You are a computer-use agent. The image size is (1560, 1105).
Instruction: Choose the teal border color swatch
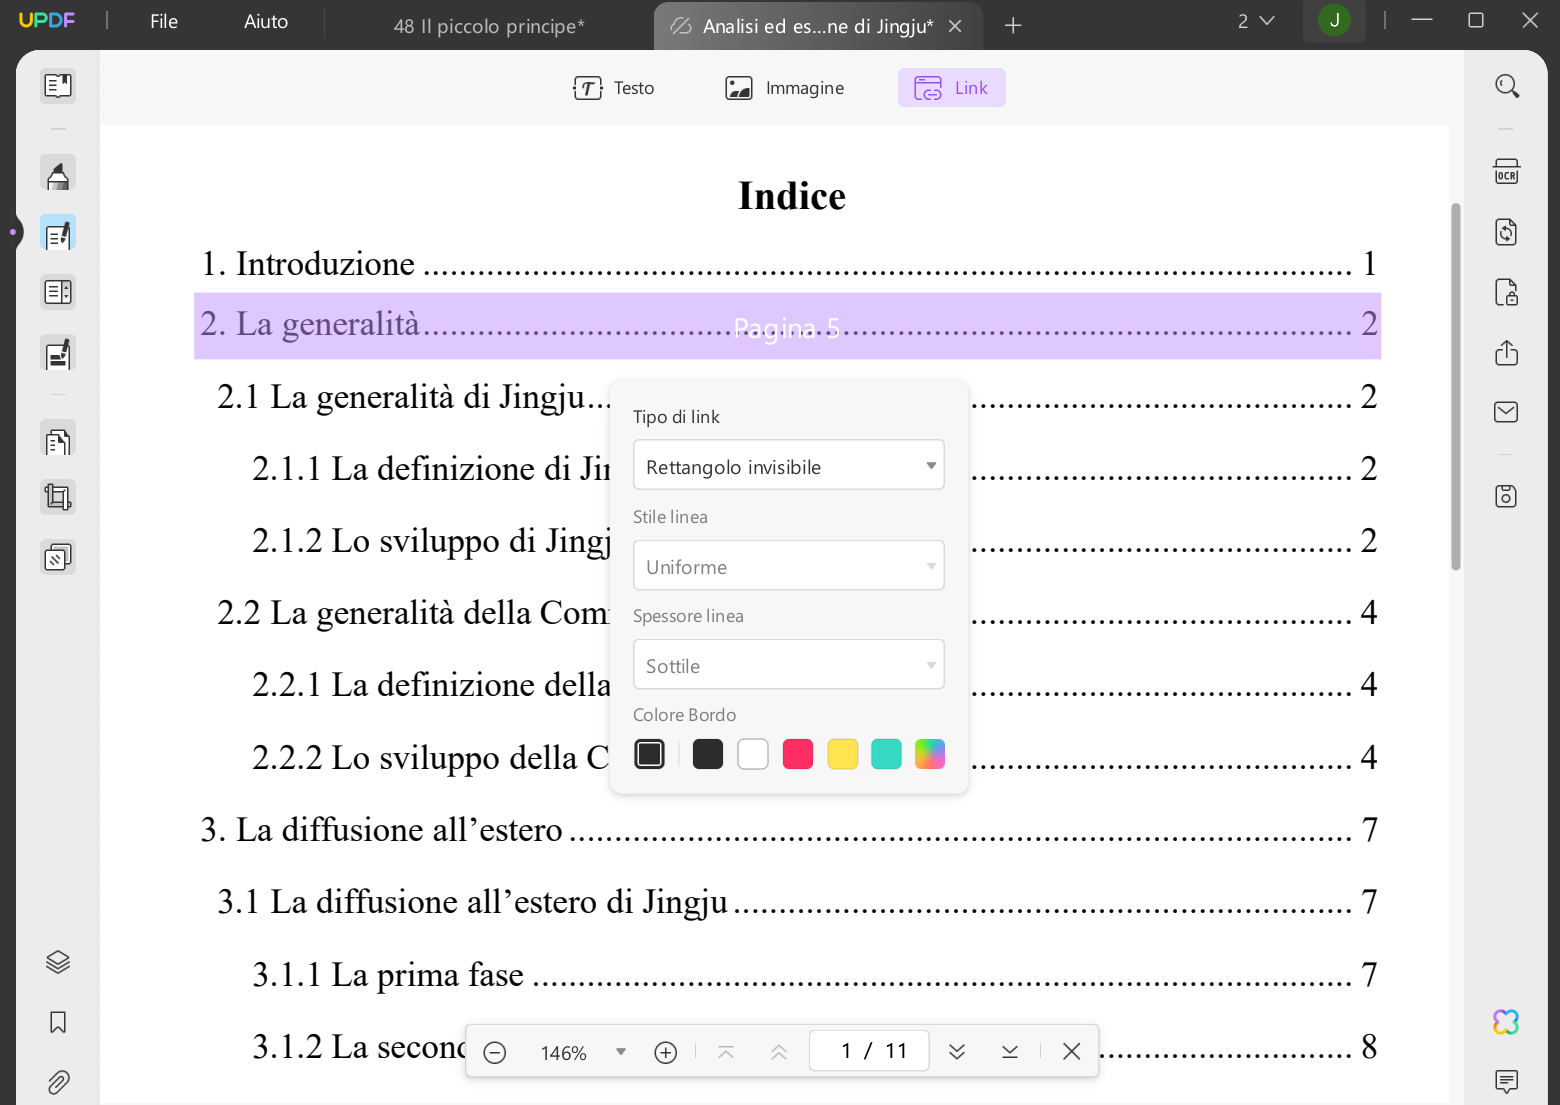click(887, 754)
